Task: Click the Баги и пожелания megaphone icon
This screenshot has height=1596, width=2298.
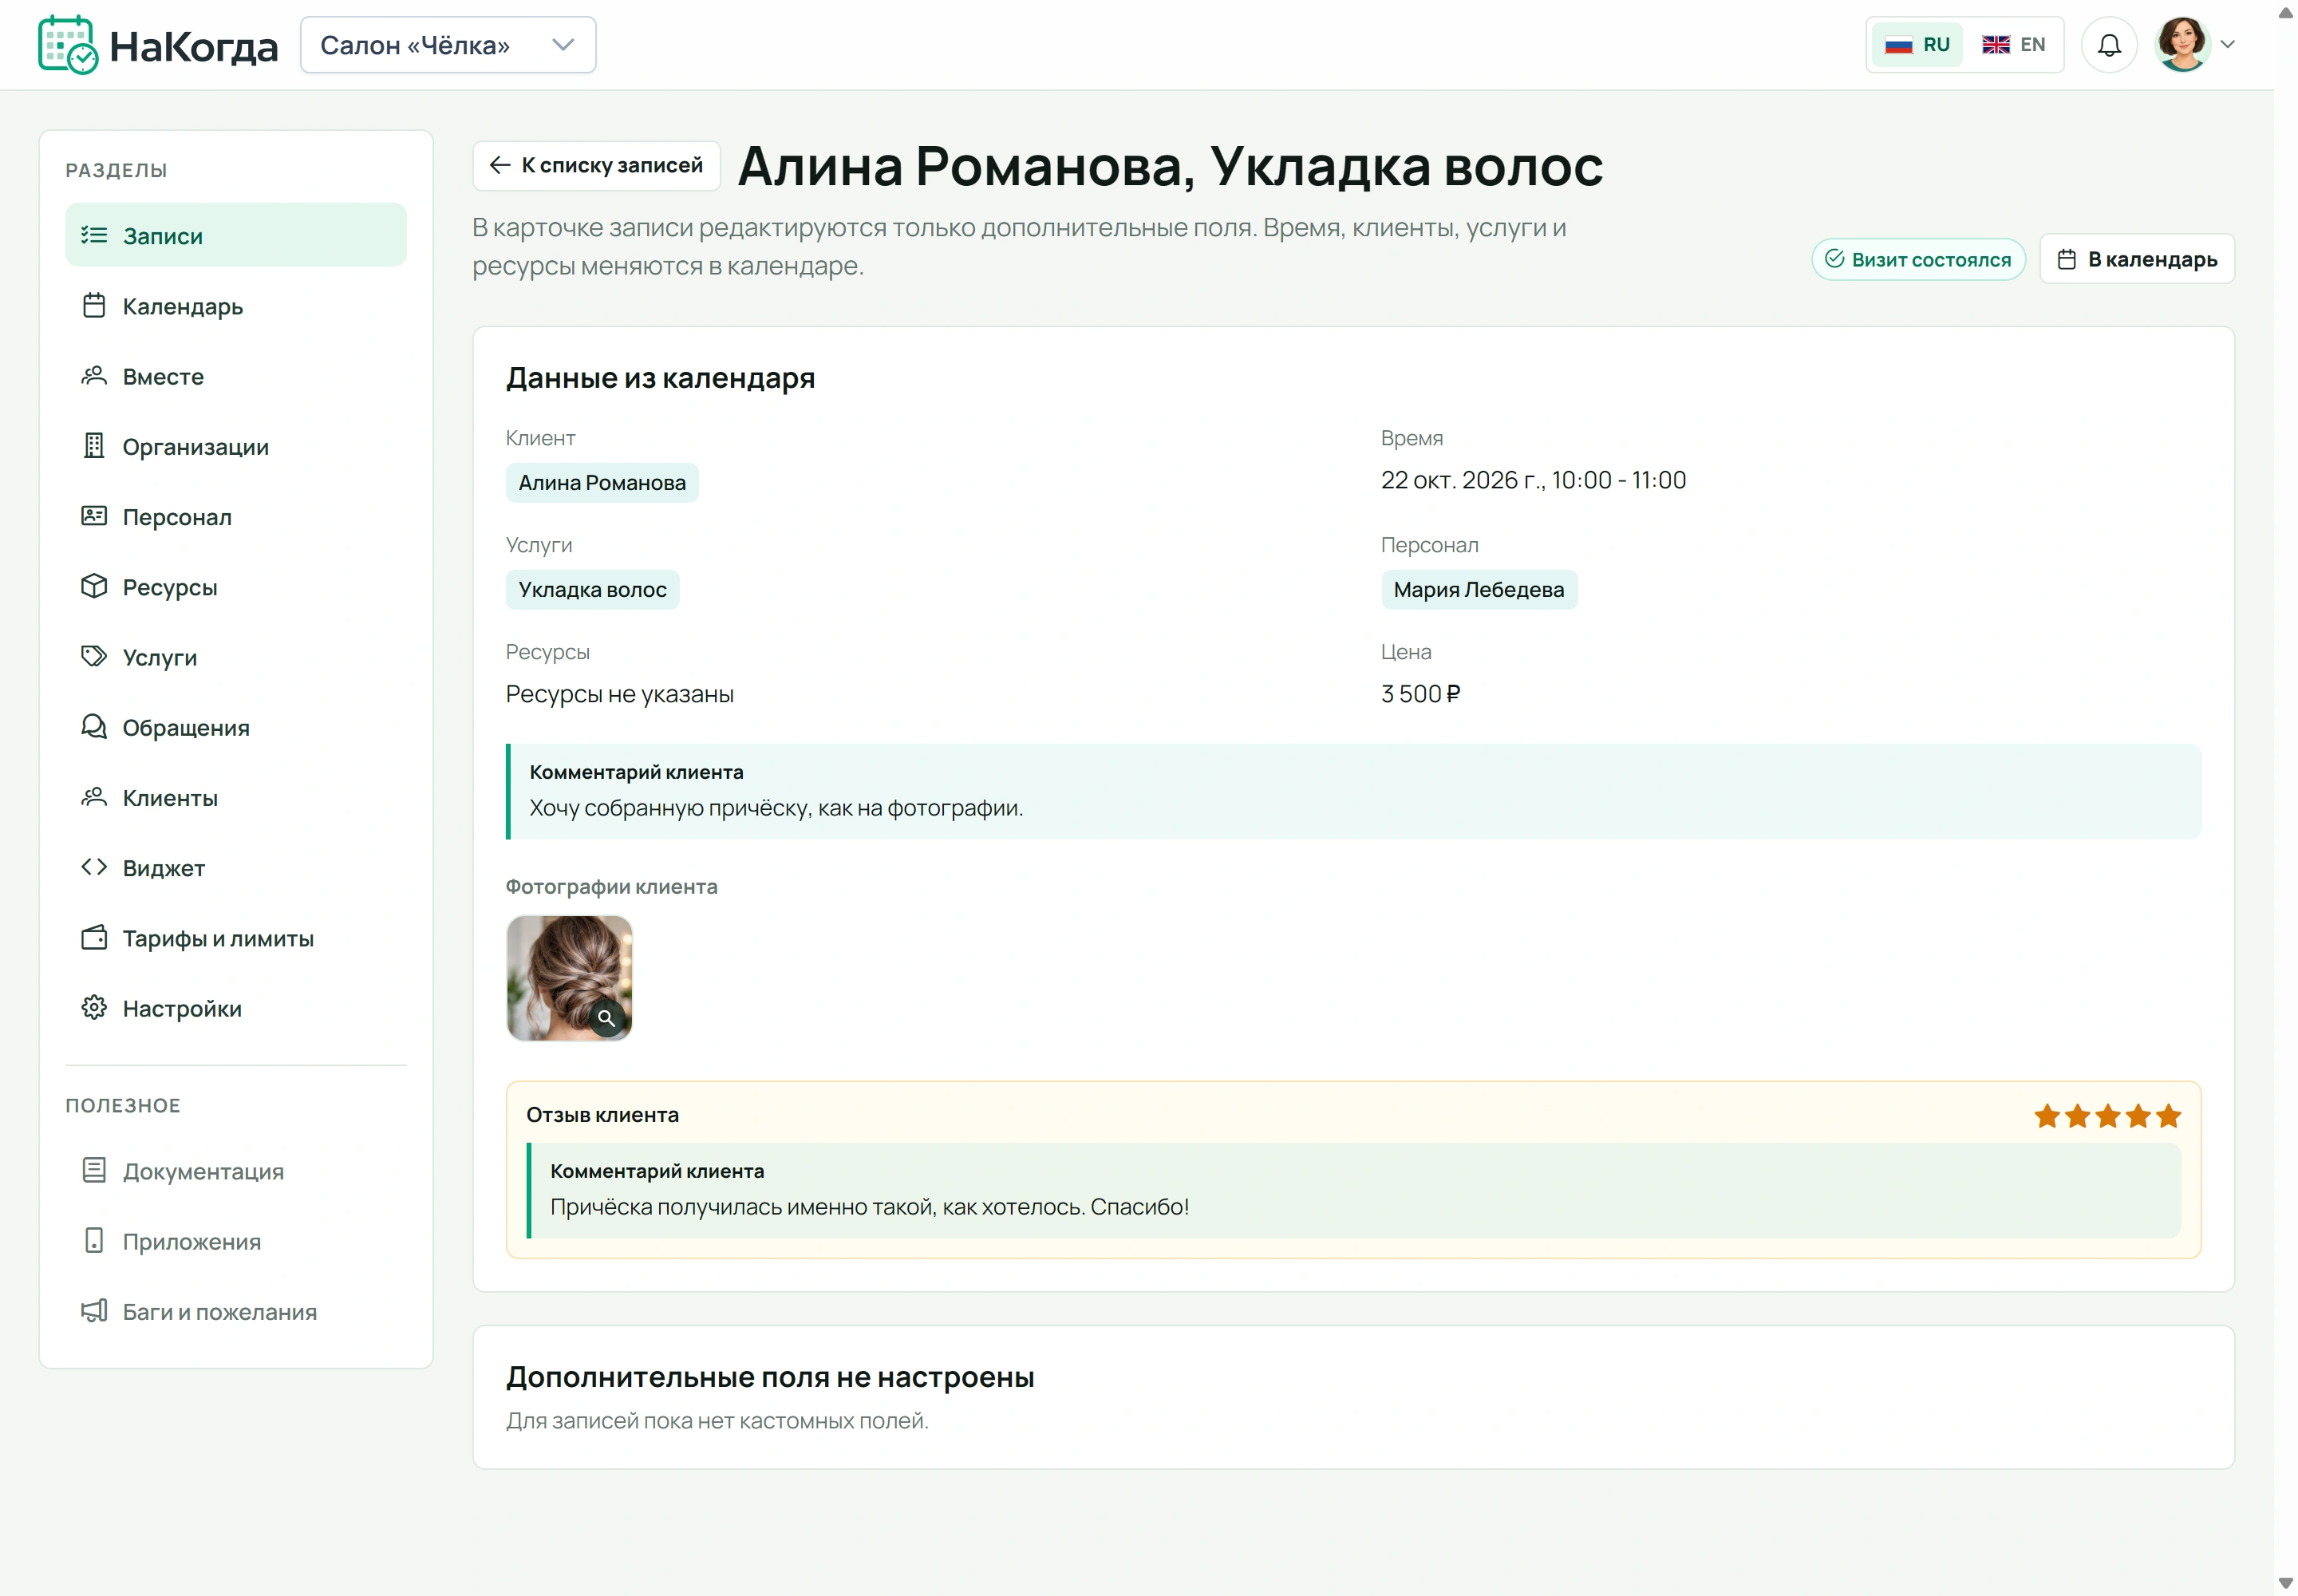Action: click(x=94, y=1310)
